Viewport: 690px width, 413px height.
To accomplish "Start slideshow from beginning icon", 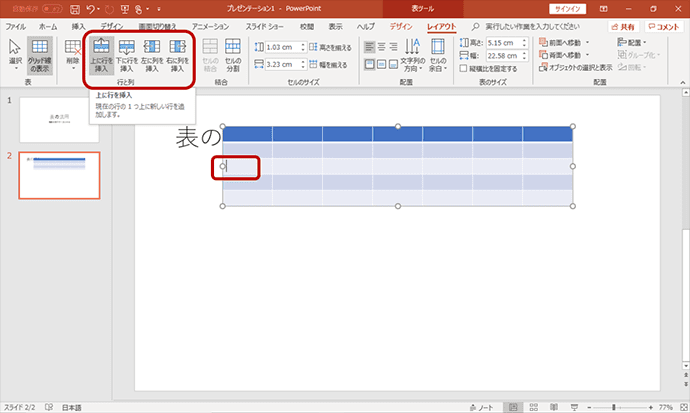I will pyautogui.click(x=125, y=9).
